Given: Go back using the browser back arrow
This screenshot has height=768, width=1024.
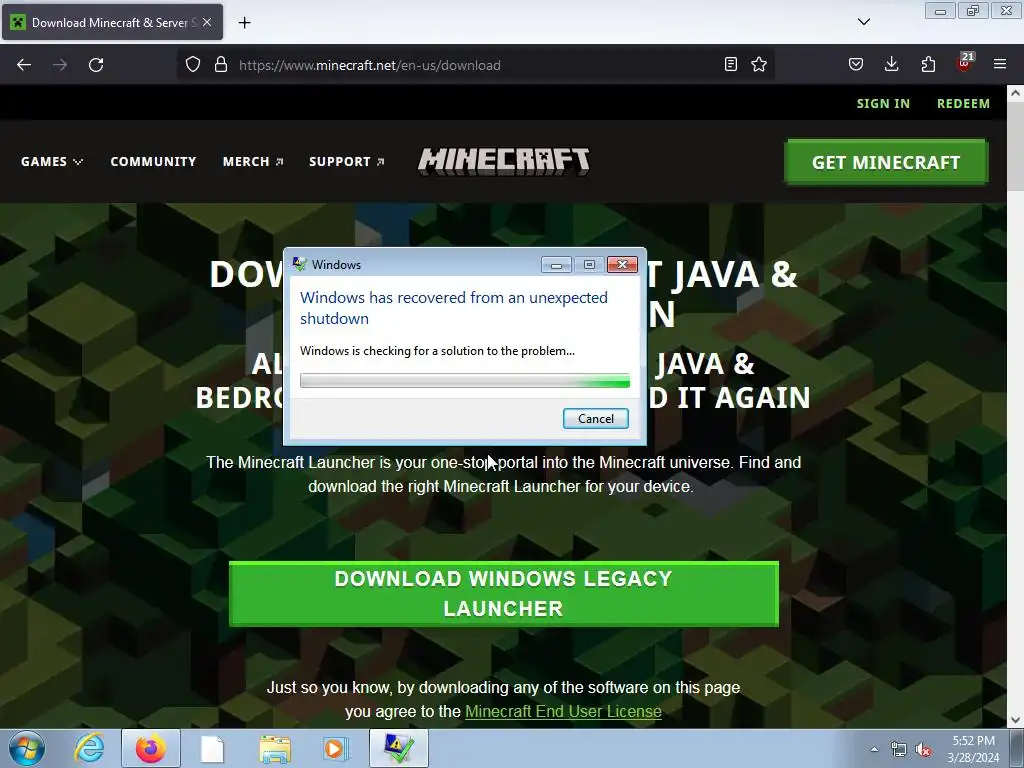Looking at the screenshot, I should click(x=24, y=65).
